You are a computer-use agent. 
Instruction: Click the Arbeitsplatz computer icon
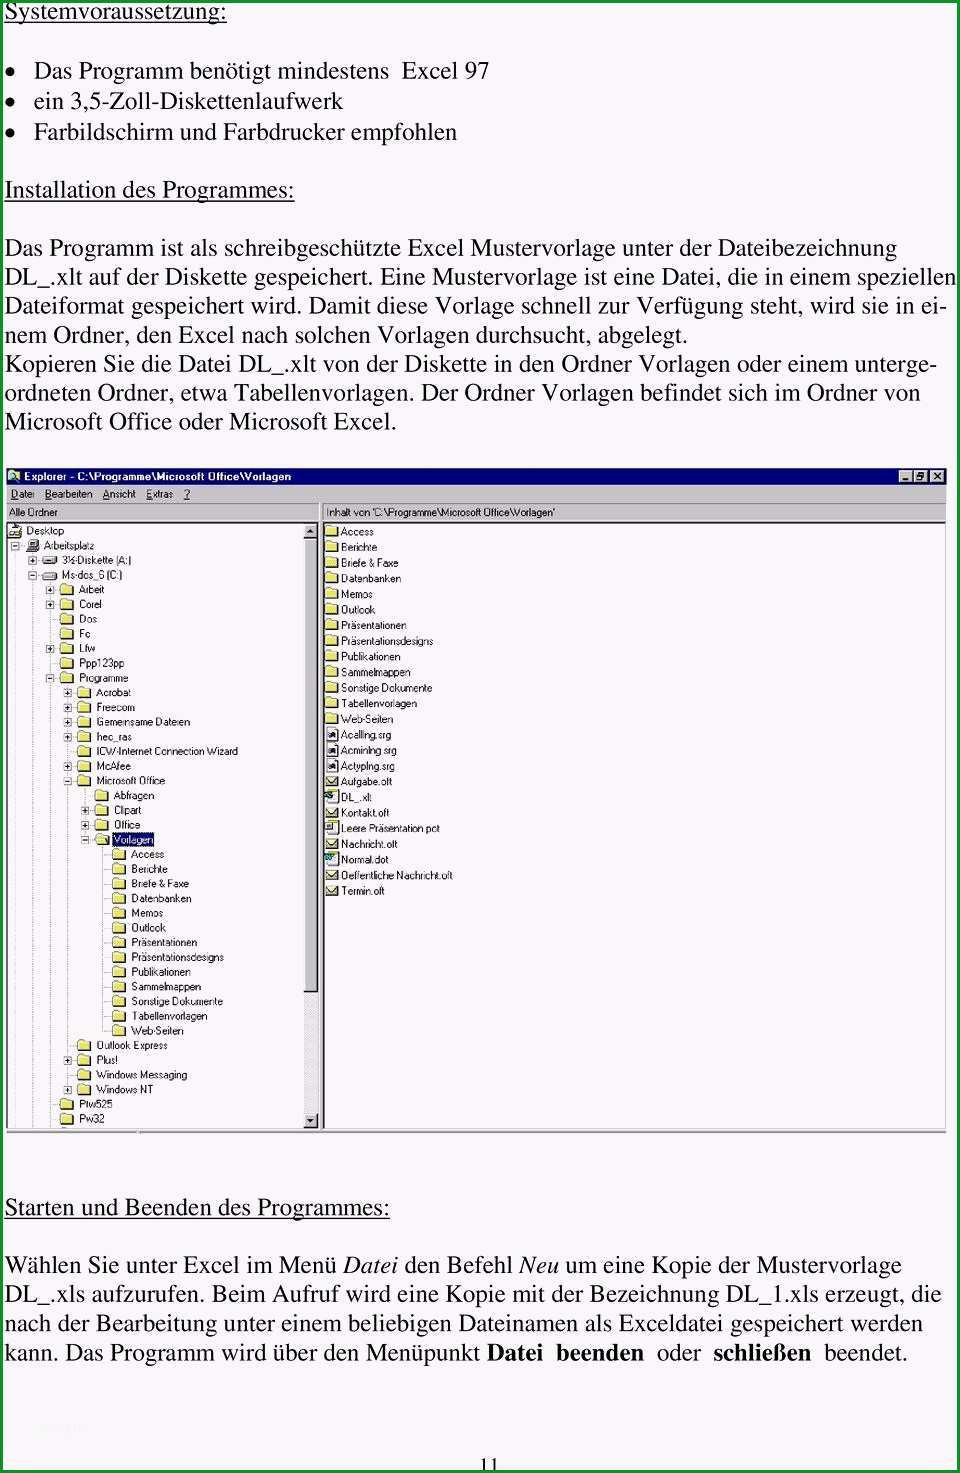[x=33, y=546]
